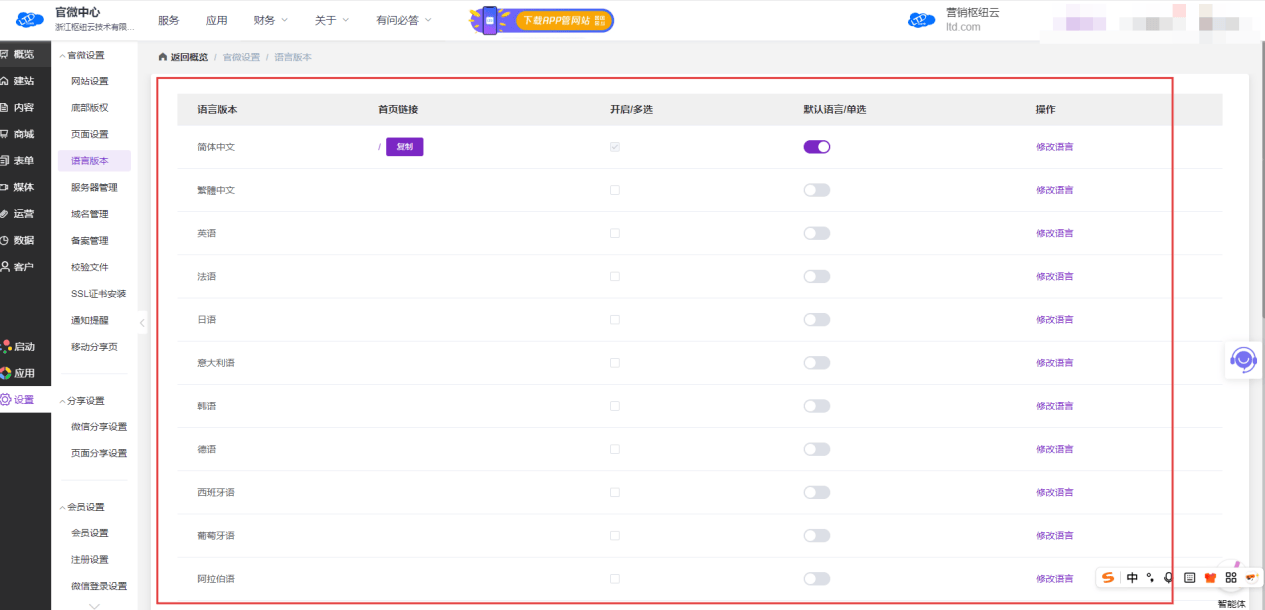This screenshot has width=1265, height=610.
Task: Click 修改语言 link for 法语
Action: point(1054,277)
